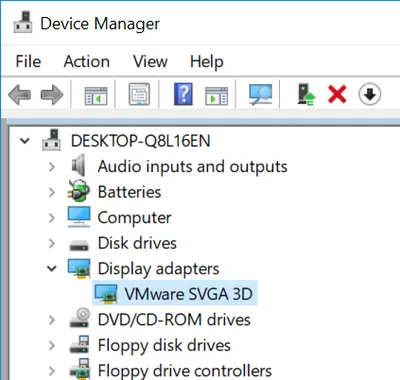400x380 pixels.
Task: Collapse the DESKTOP-Q8L16EN root node
Action: [x=25, y=141]
